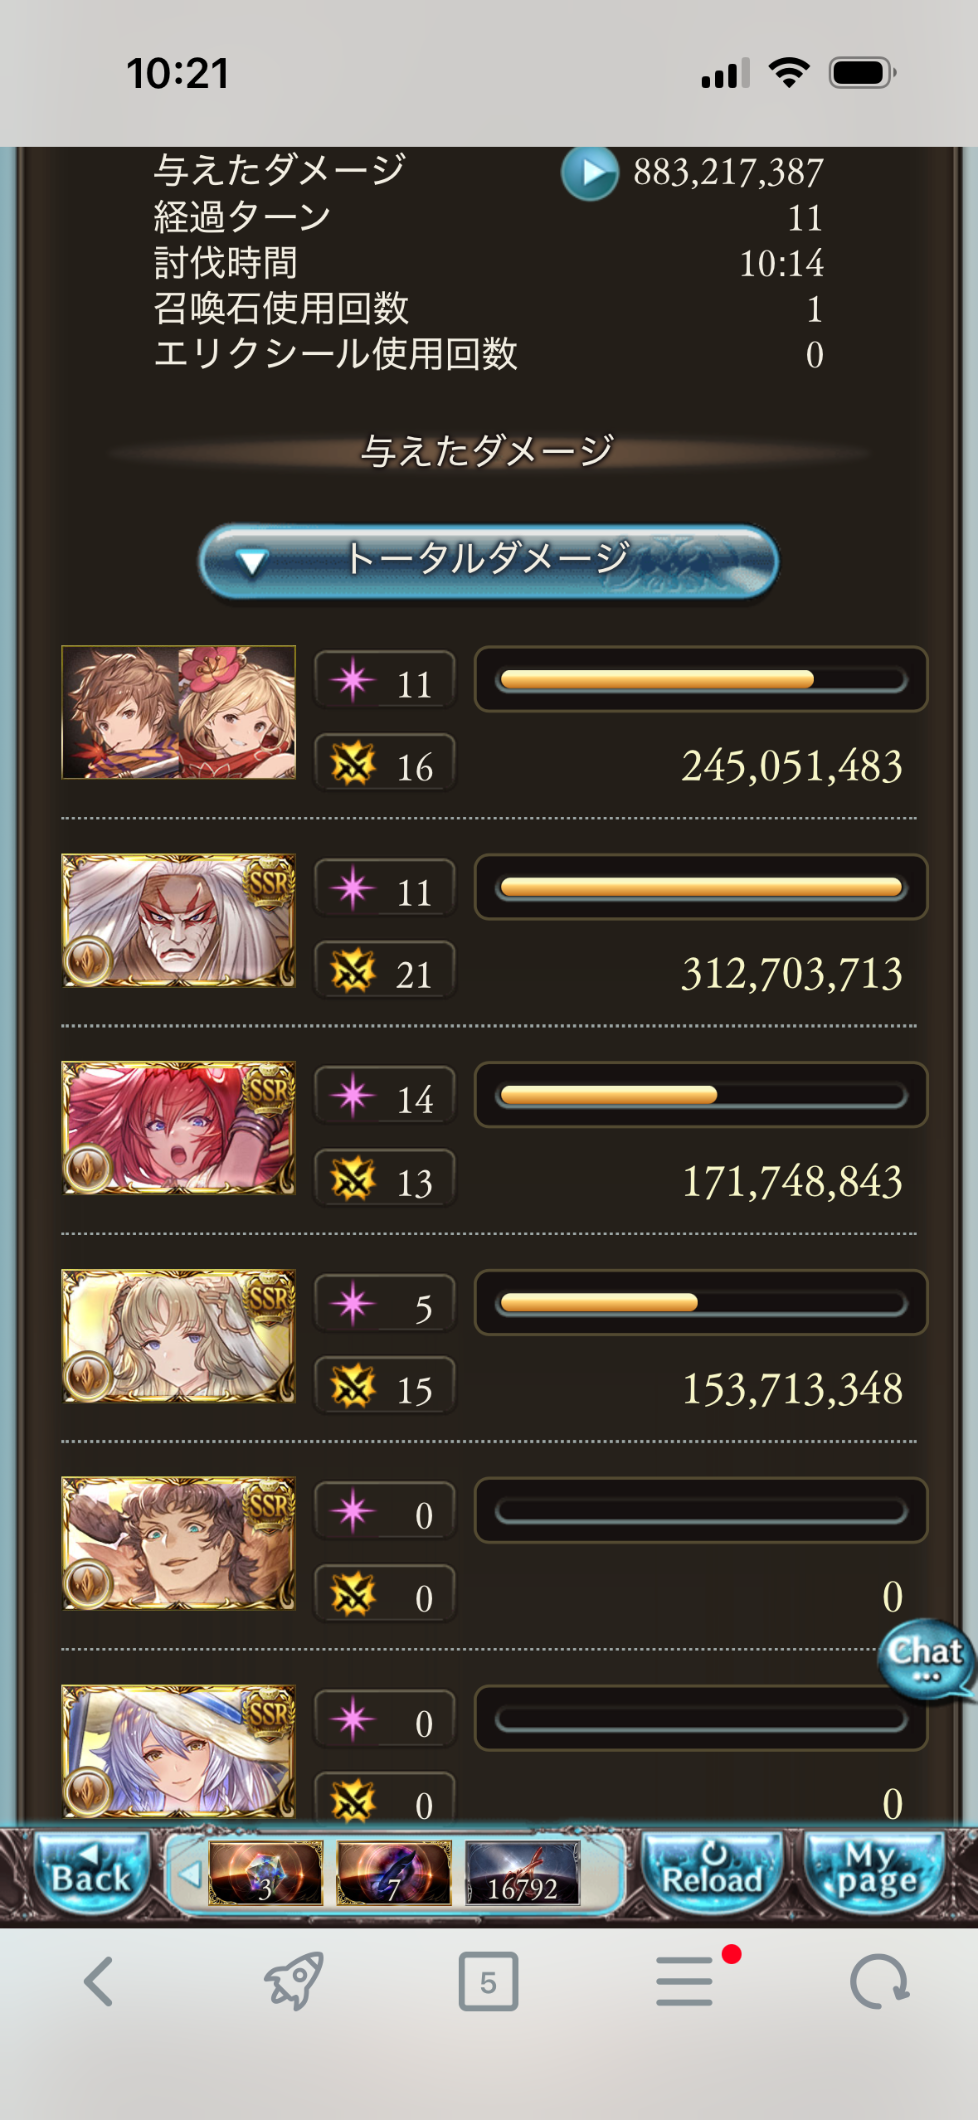The height and width of the screenshot is (2120, 978).
Task: Tap the browser back chevron
Action: 98,1981
